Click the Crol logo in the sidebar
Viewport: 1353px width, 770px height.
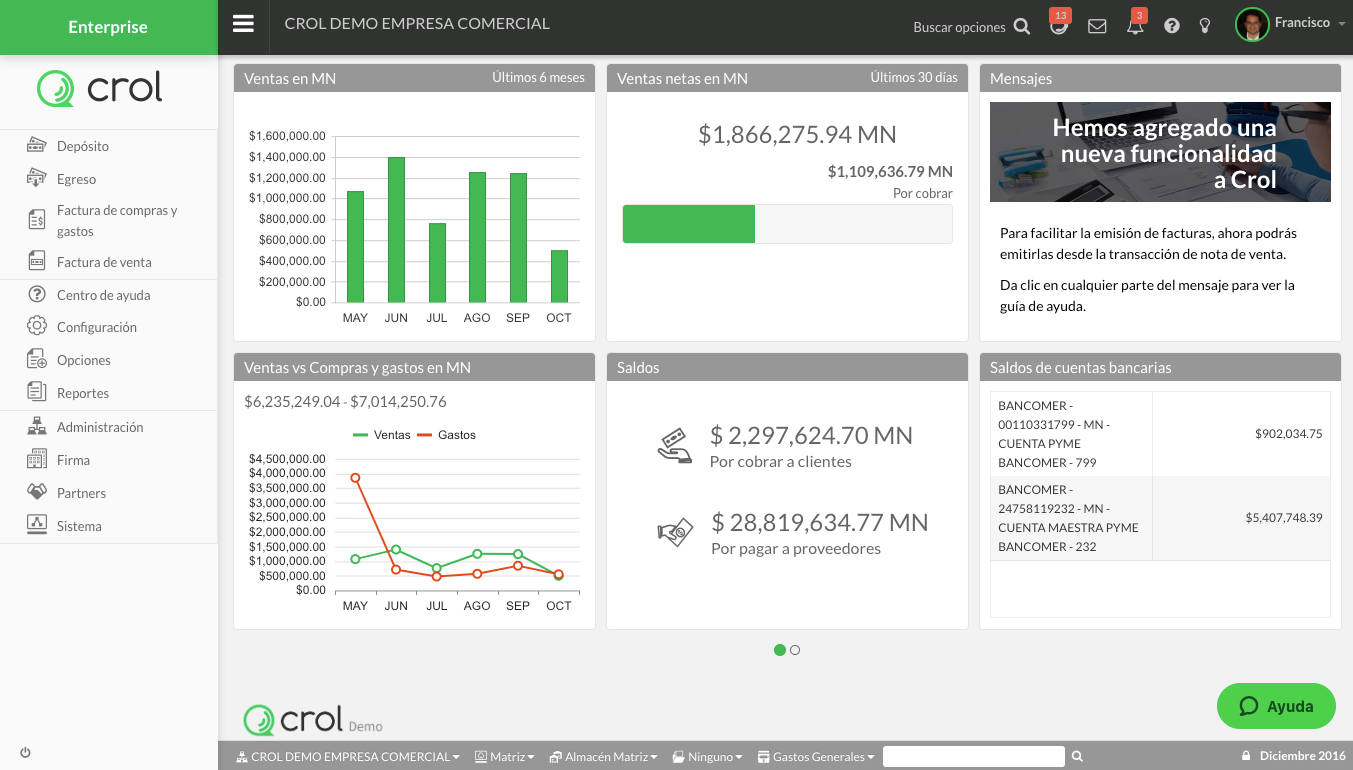point(100,88)
